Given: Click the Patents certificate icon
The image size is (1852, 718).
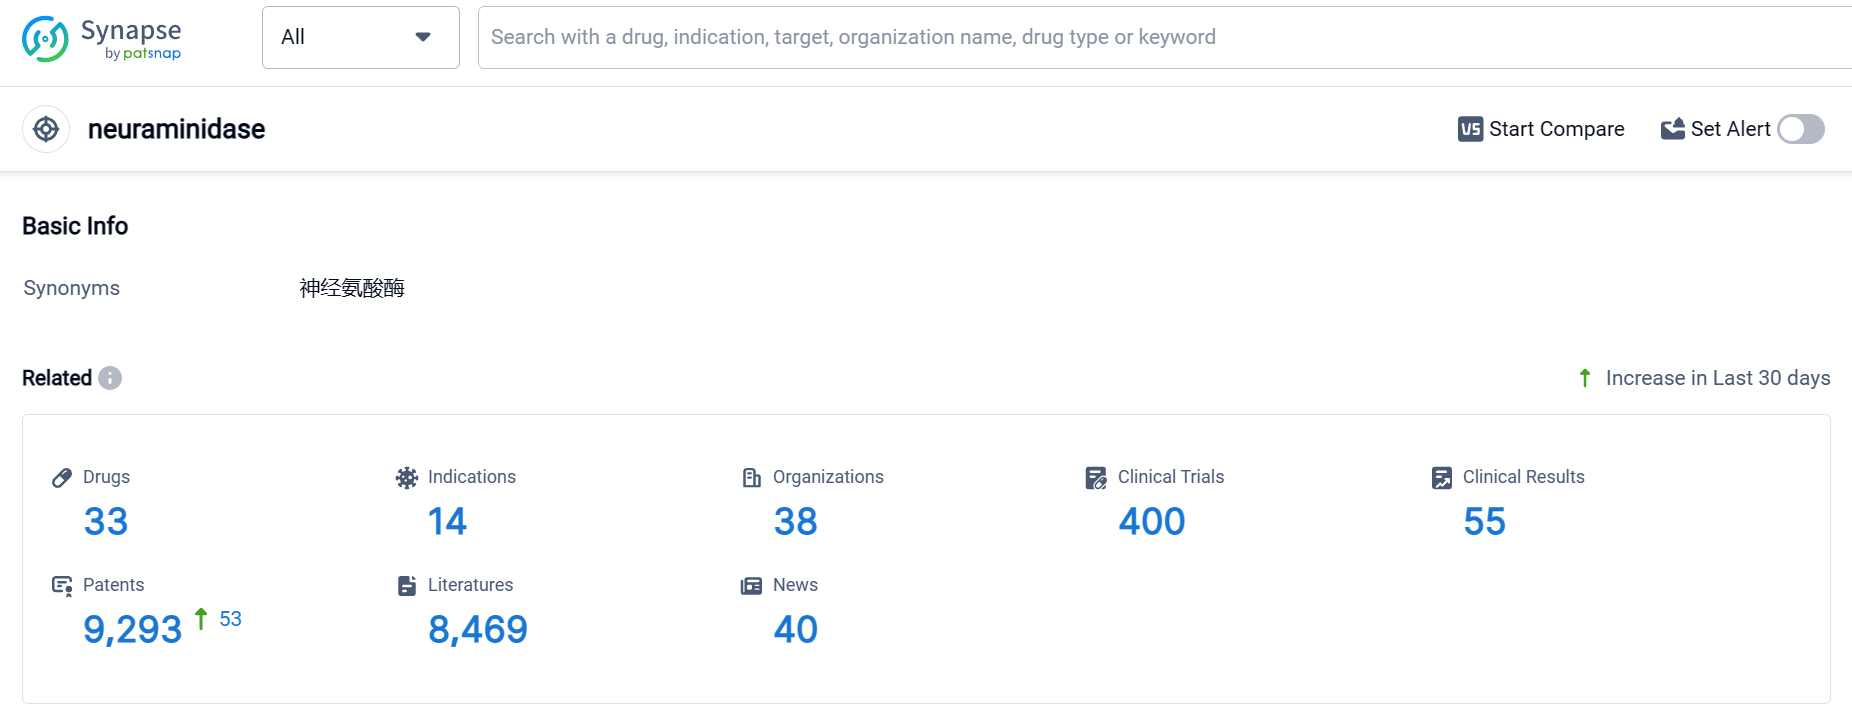Looking at the screenshot, I should tap(62, 586).
